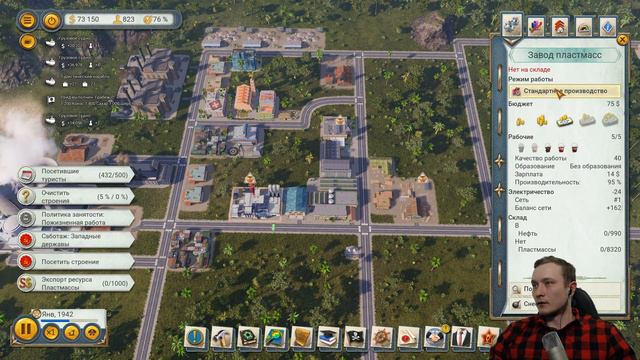Open the green book edicts icon
The height and width of the screenshot is (360, 640).
coord(249,338)
